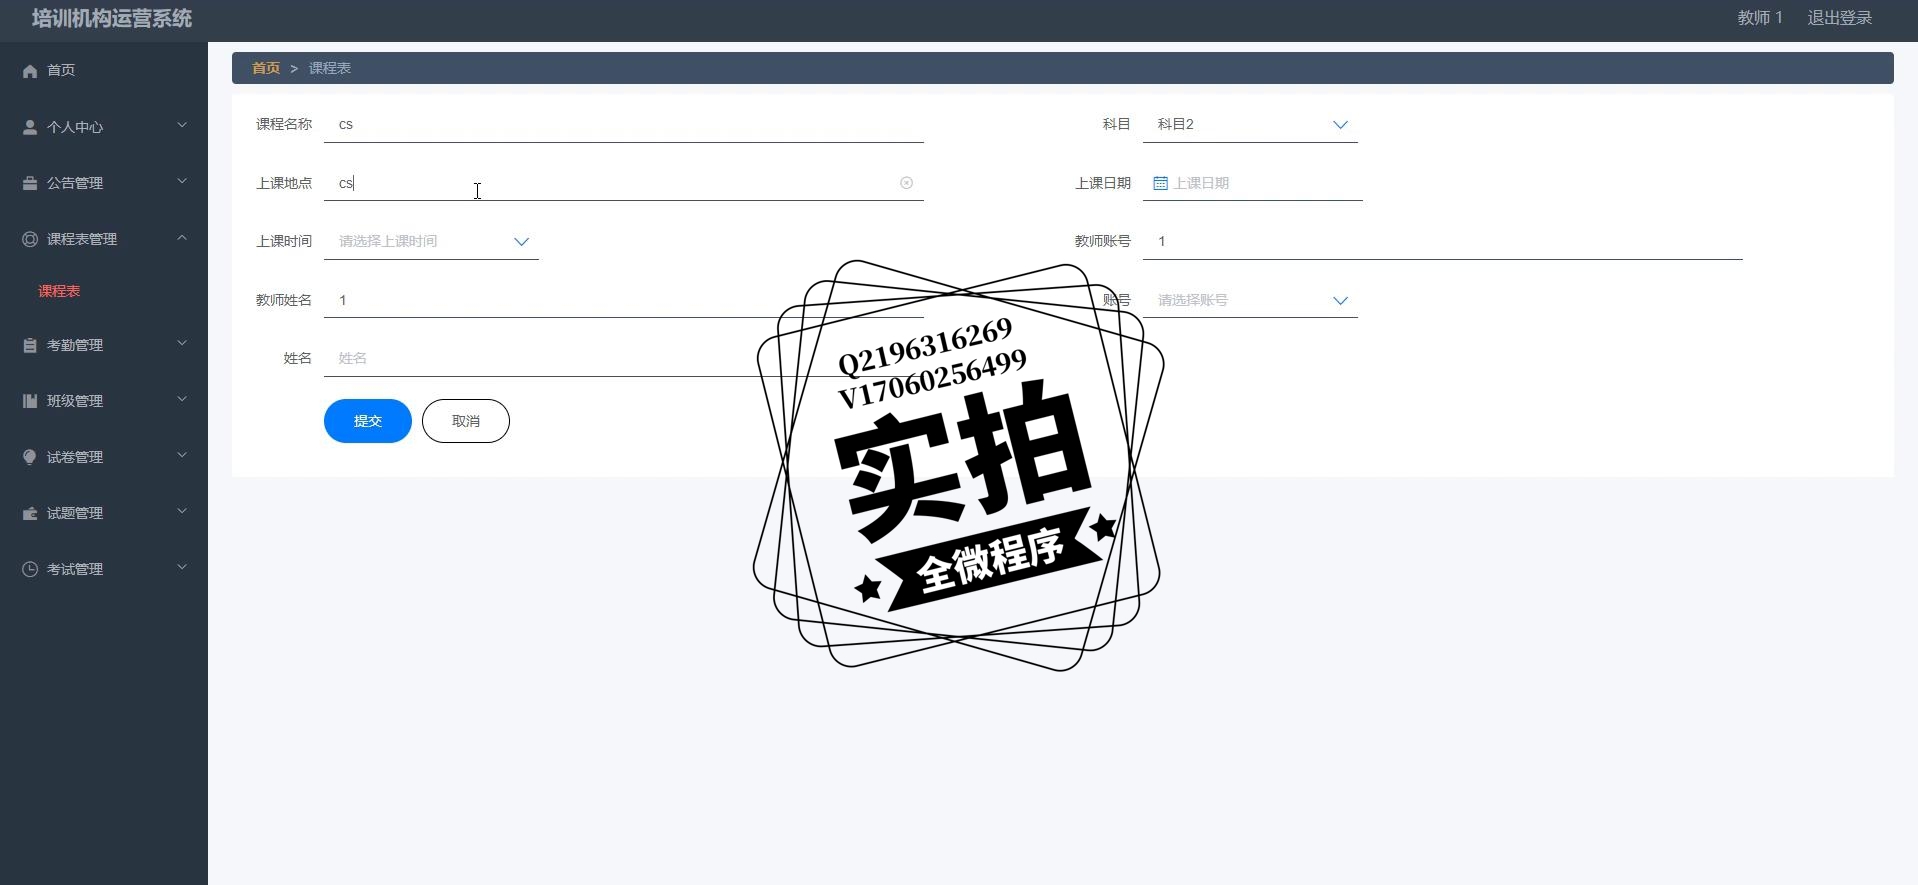Click the icon beside 课程表管理
This screenshot has width=1918, height=885.
tap(30, 239)
